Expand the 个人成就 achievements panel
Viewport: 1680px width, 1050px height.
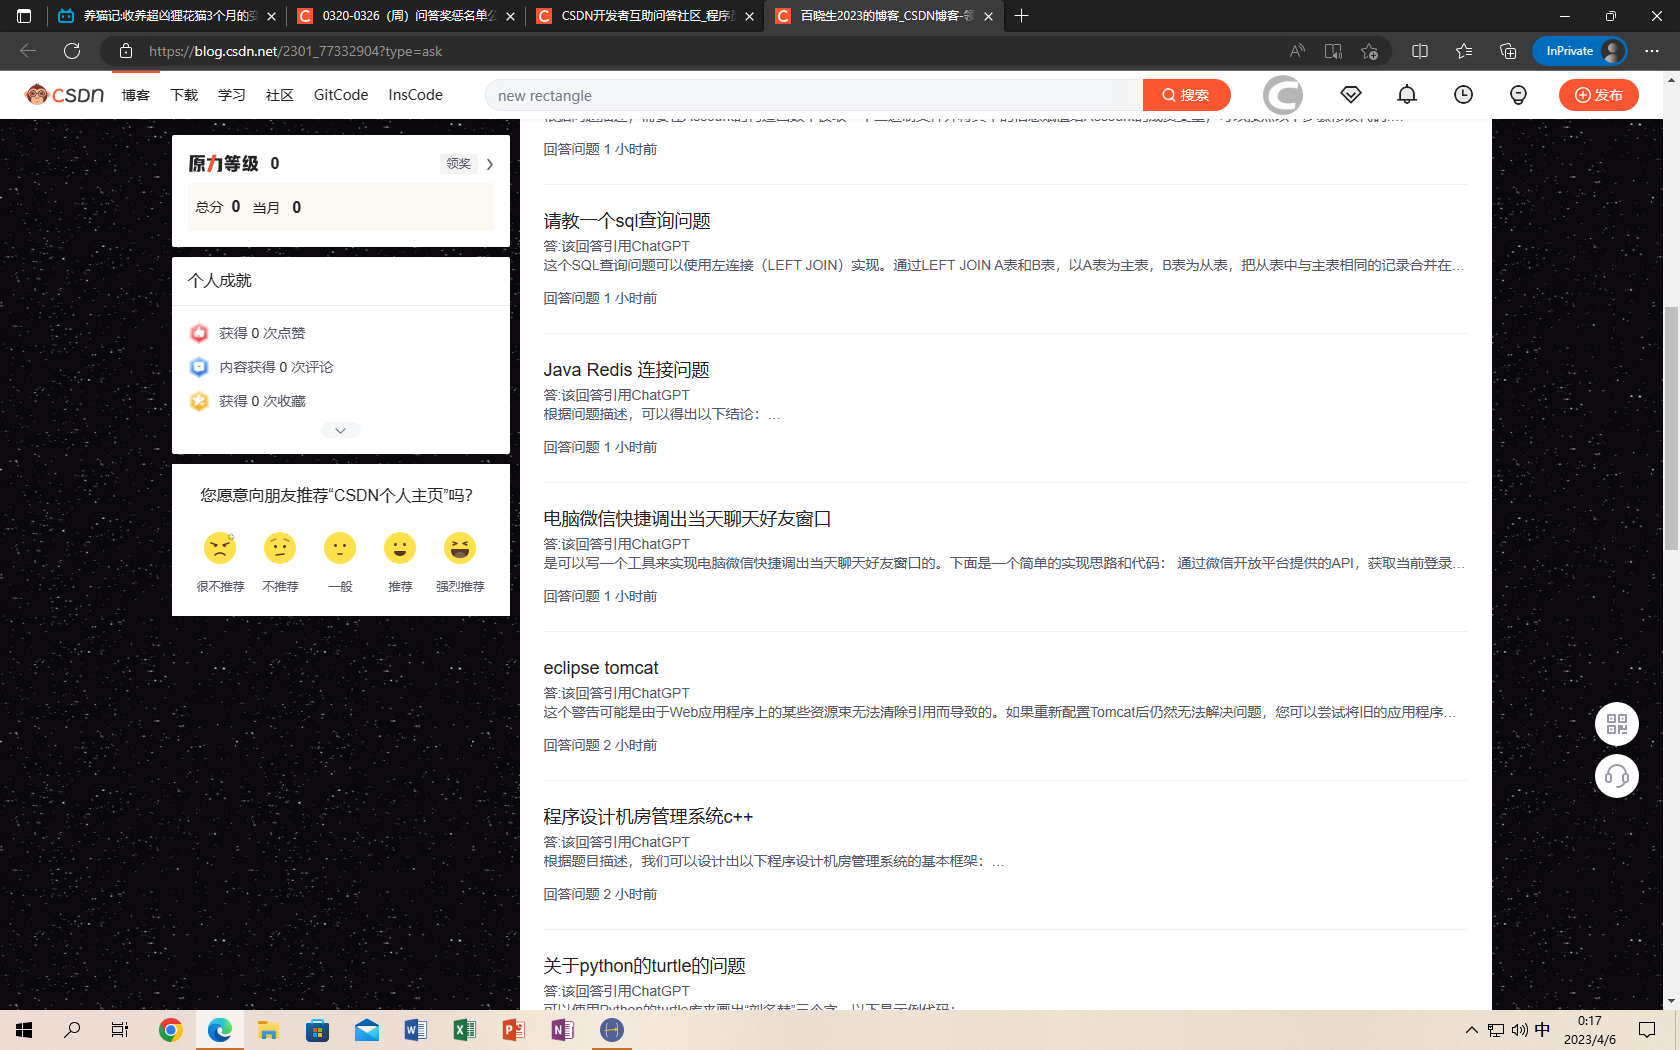pos(340,430)
